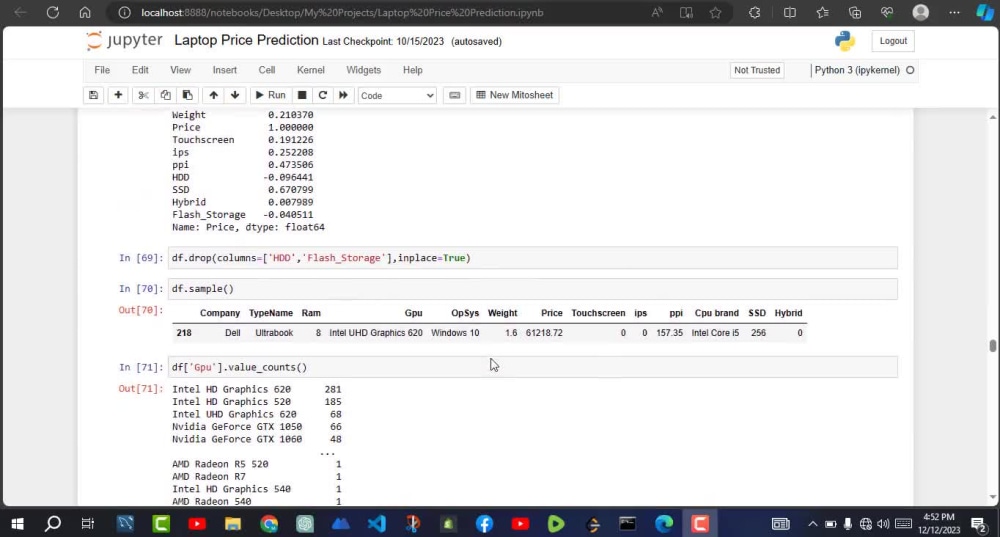Click the df.sample() code cell
This screenshot has height=537, width=1000.
pyautogui.click(x=533, y=289)
